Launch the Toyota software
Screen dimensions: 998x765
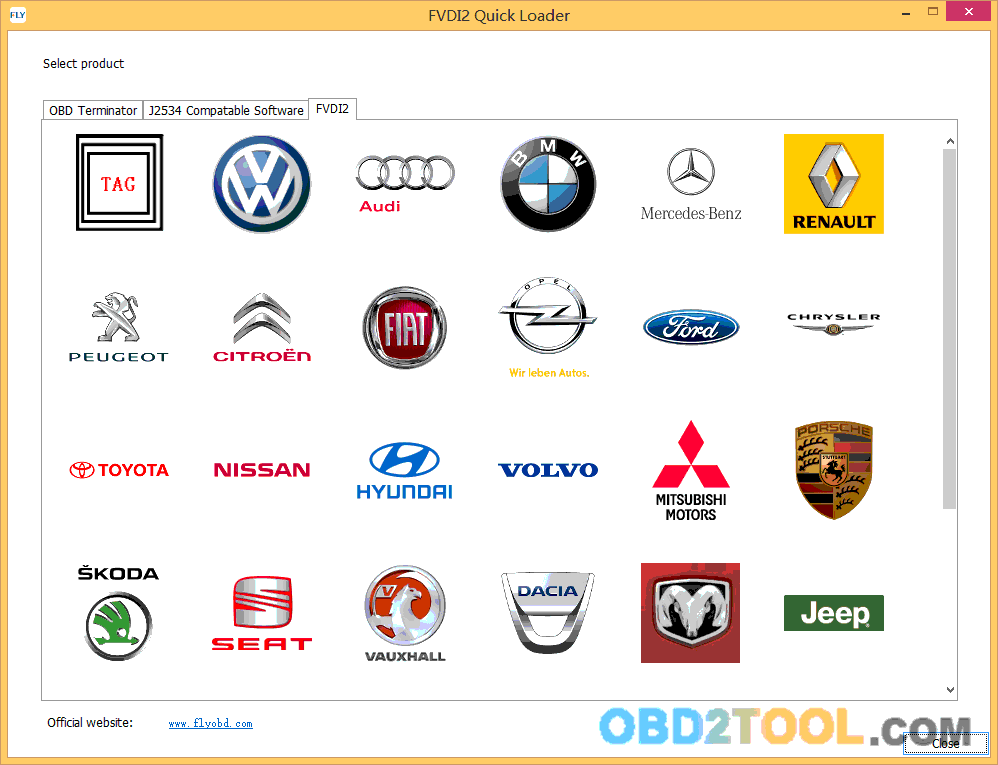[x=119, y=470]
